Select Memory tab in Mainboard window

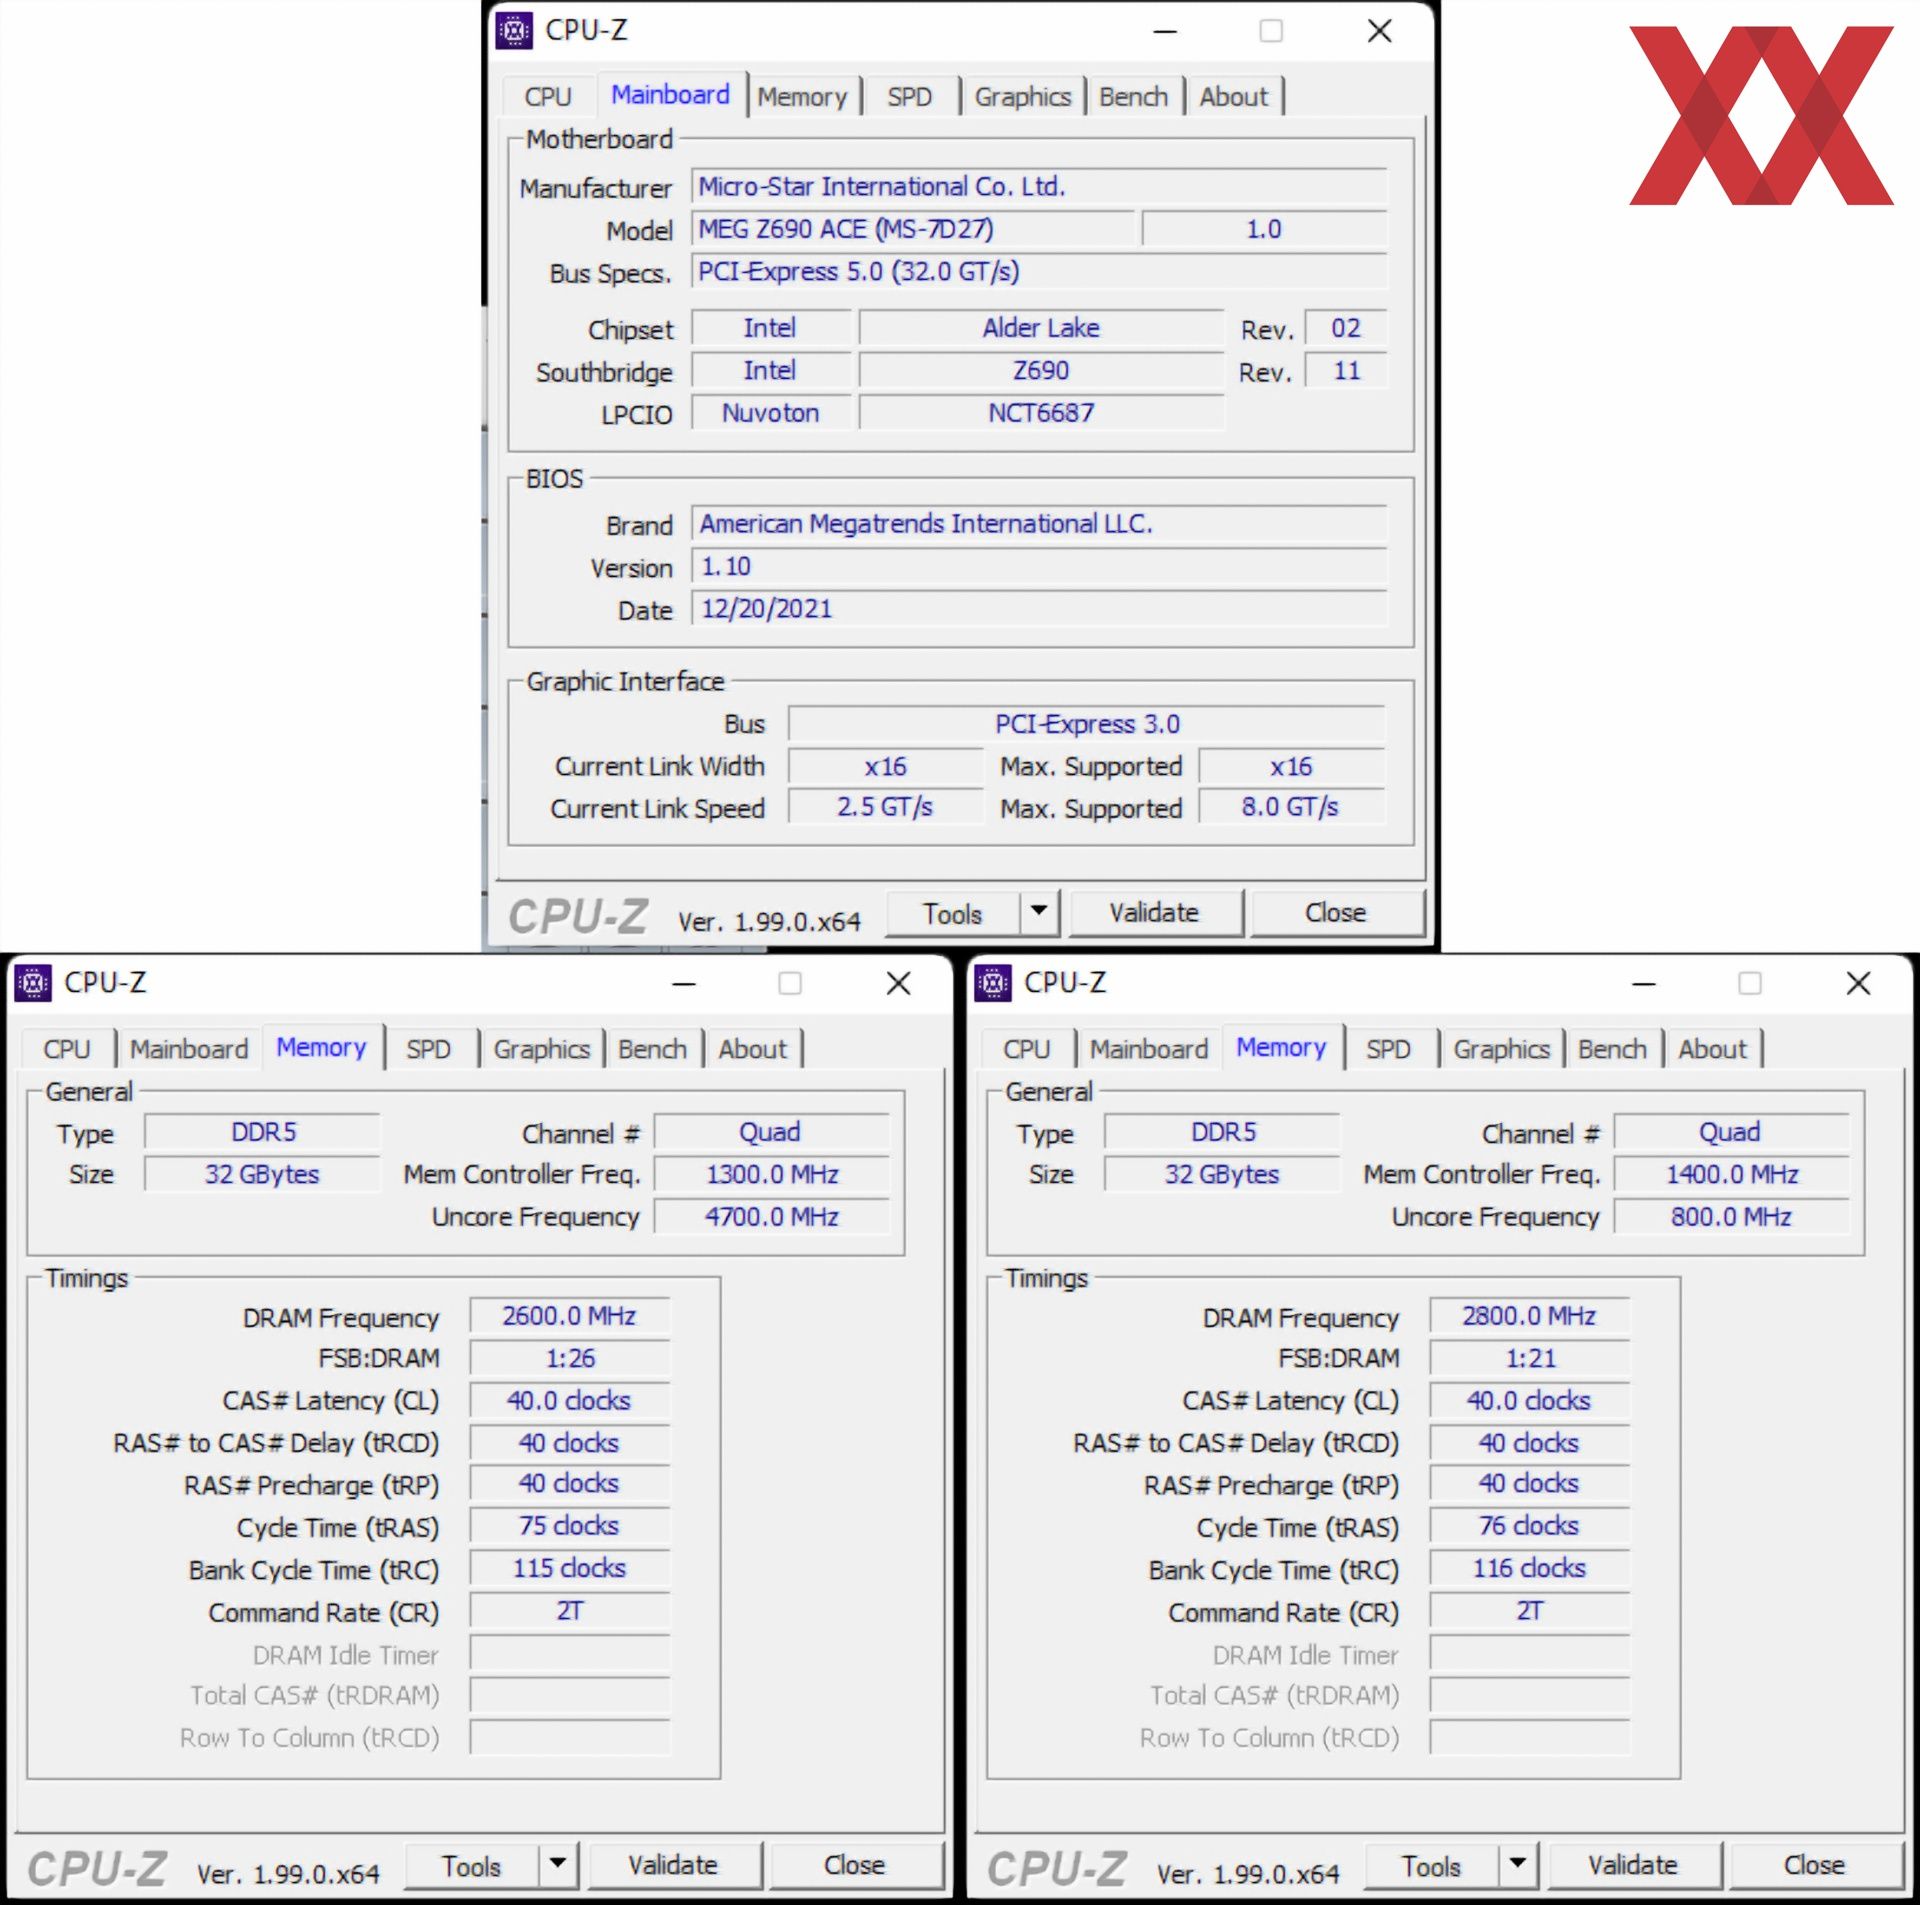802,97
